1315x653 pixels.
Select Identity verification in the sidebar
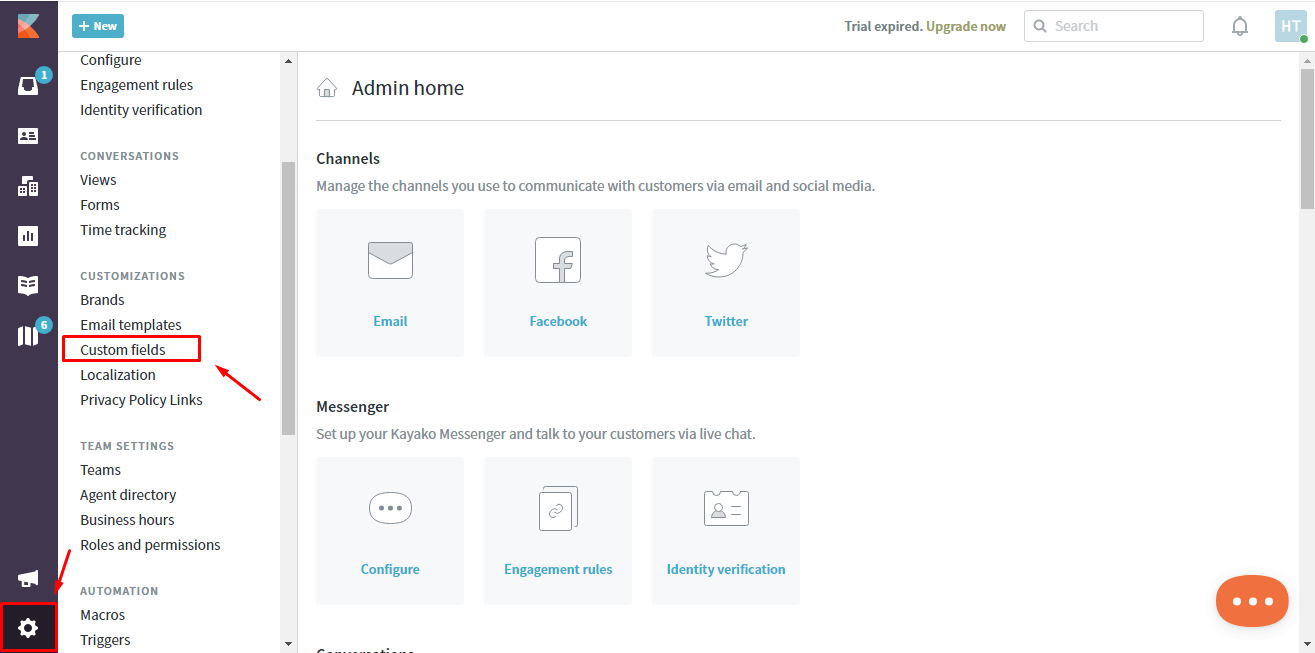pos(141,110)
